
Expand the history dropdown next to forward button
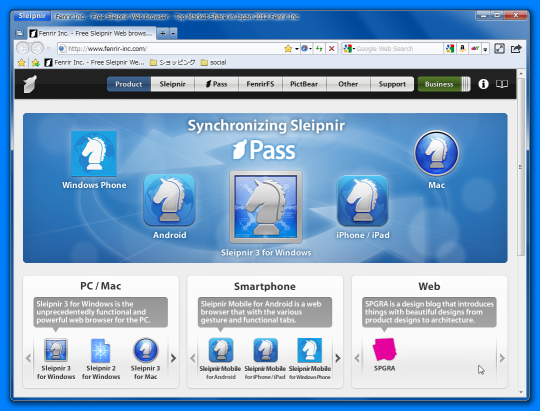[x=49, y=49]
